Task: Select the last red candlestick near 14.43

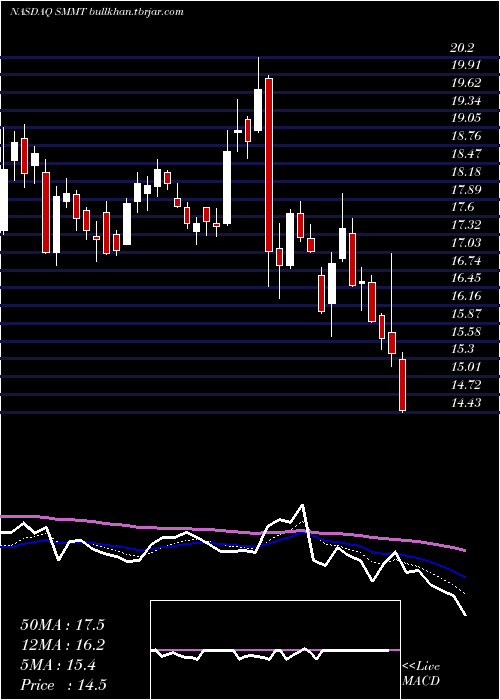Action: coord(403,384)
